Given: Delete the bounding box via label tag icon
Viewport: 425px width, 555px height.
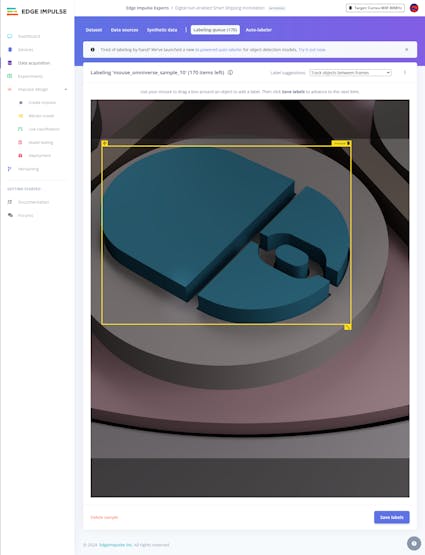Looking at the screenshot, I should (349, 143).
